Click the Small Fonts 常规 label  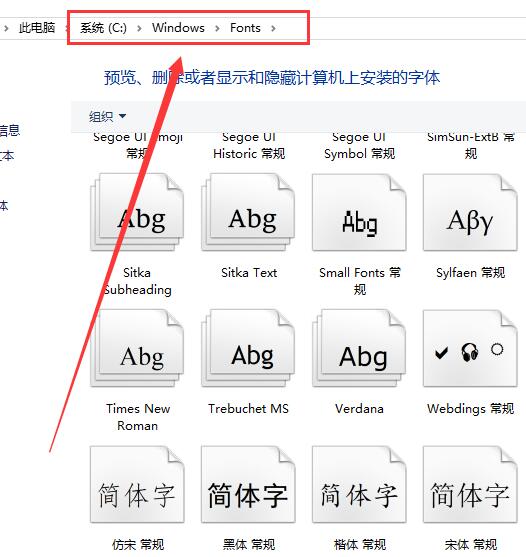(x=360, y=281)
